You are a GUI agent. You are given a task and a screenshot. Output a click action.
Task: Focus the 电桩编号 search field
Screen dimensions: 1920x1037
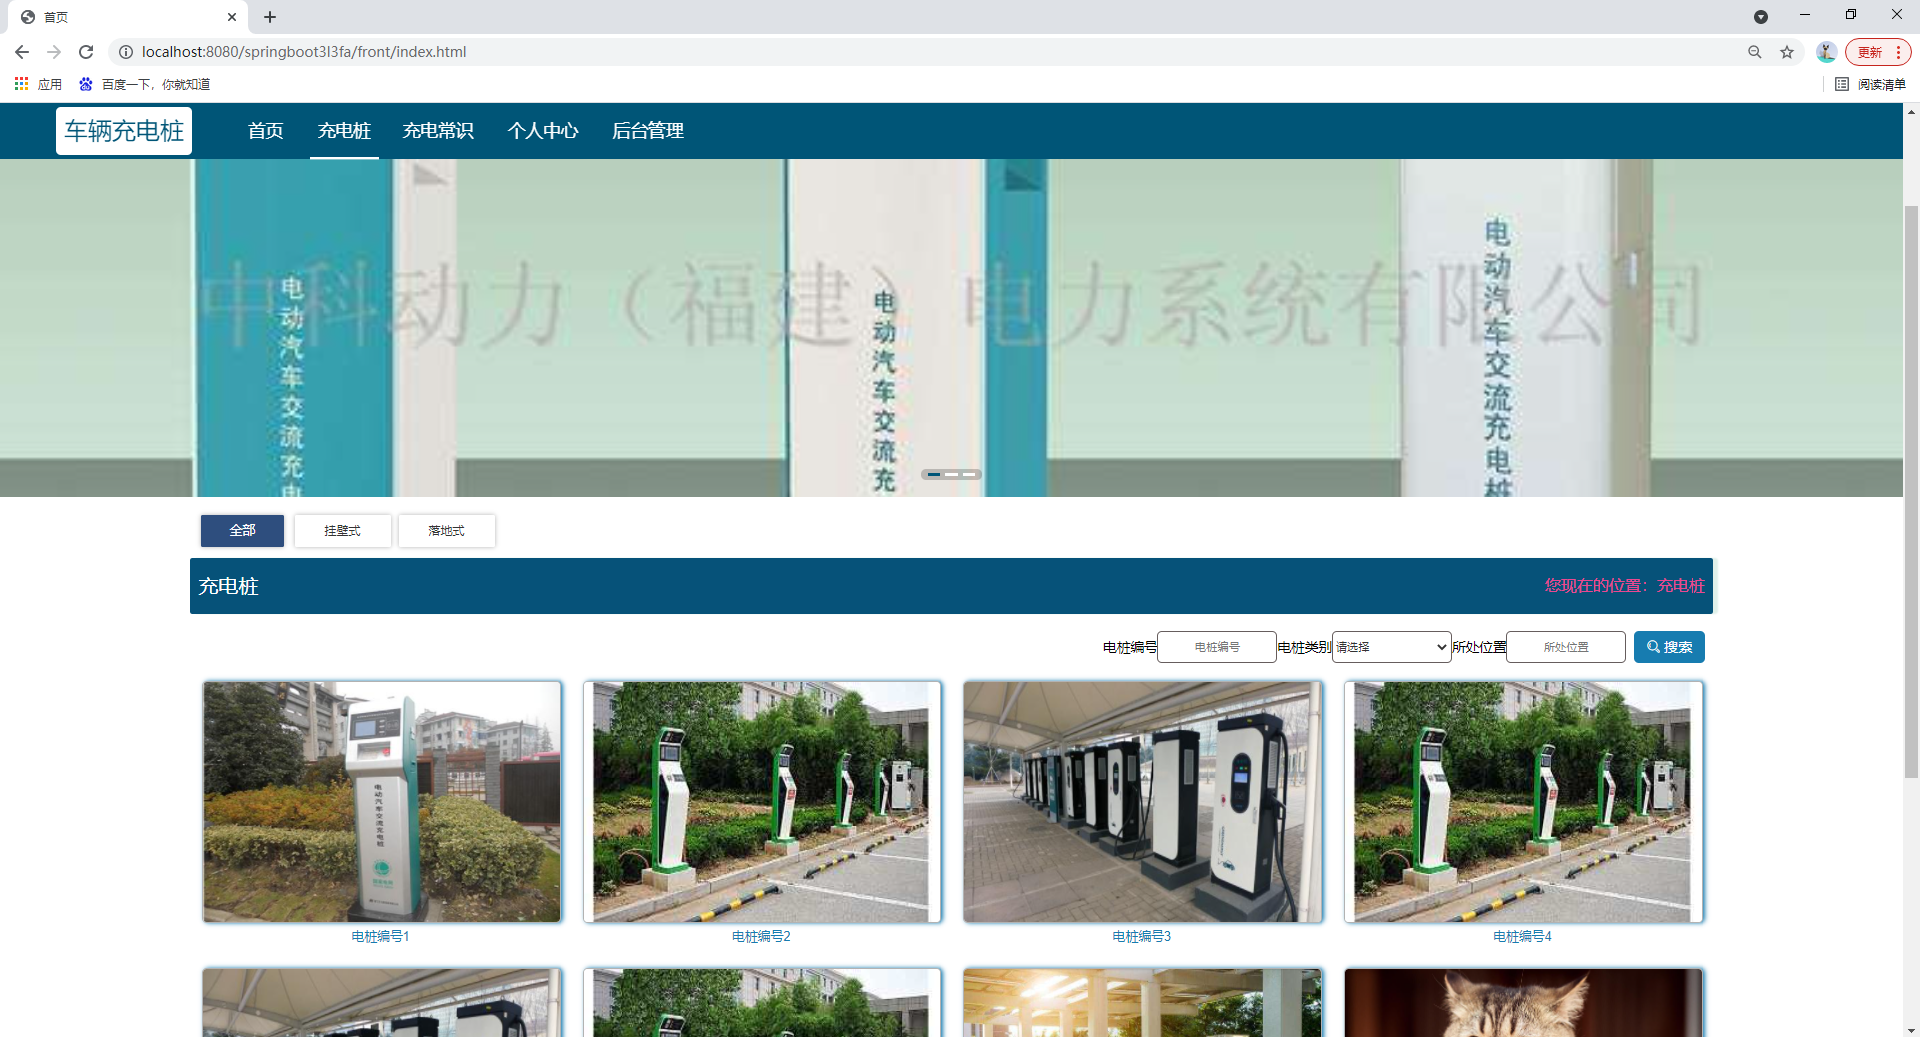1217,647
